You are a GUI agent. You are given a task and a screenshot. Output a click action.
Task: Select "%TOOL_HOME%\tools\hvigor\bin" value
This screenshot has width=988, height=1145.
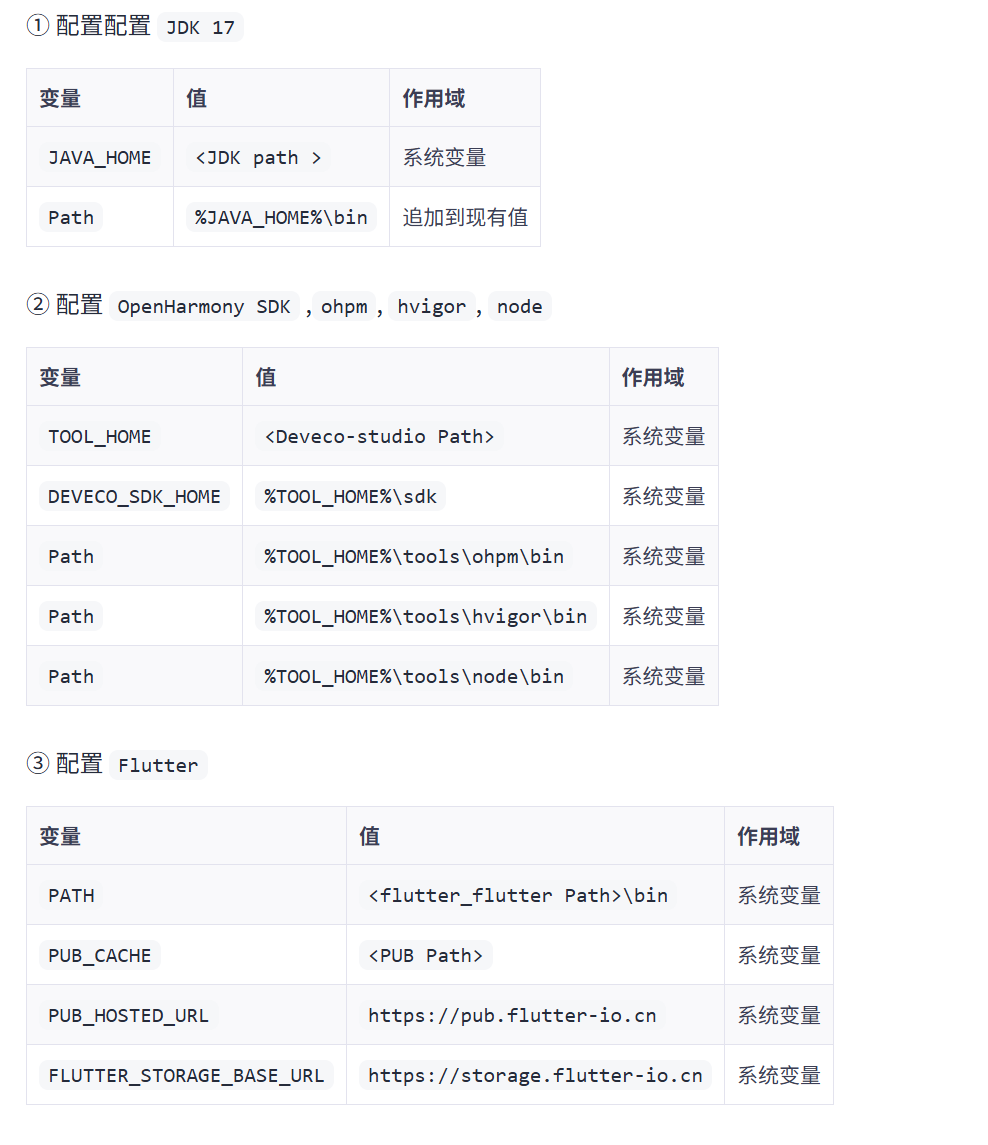tap(426, 616)
